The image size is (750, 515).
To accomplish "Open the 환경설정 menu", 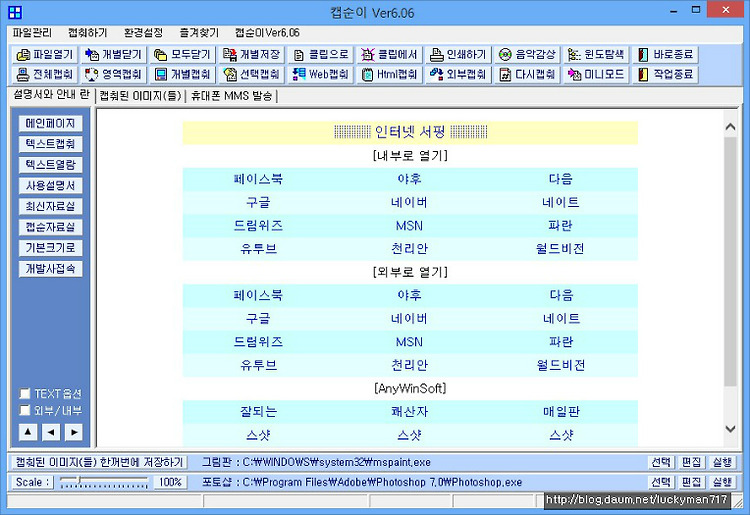I will click(143, 33).
